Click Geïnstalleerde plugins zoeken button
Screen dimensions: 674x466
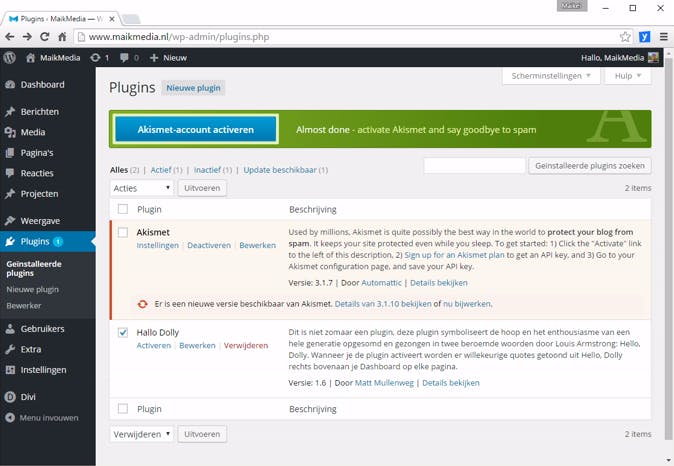[x=590, y=166]
